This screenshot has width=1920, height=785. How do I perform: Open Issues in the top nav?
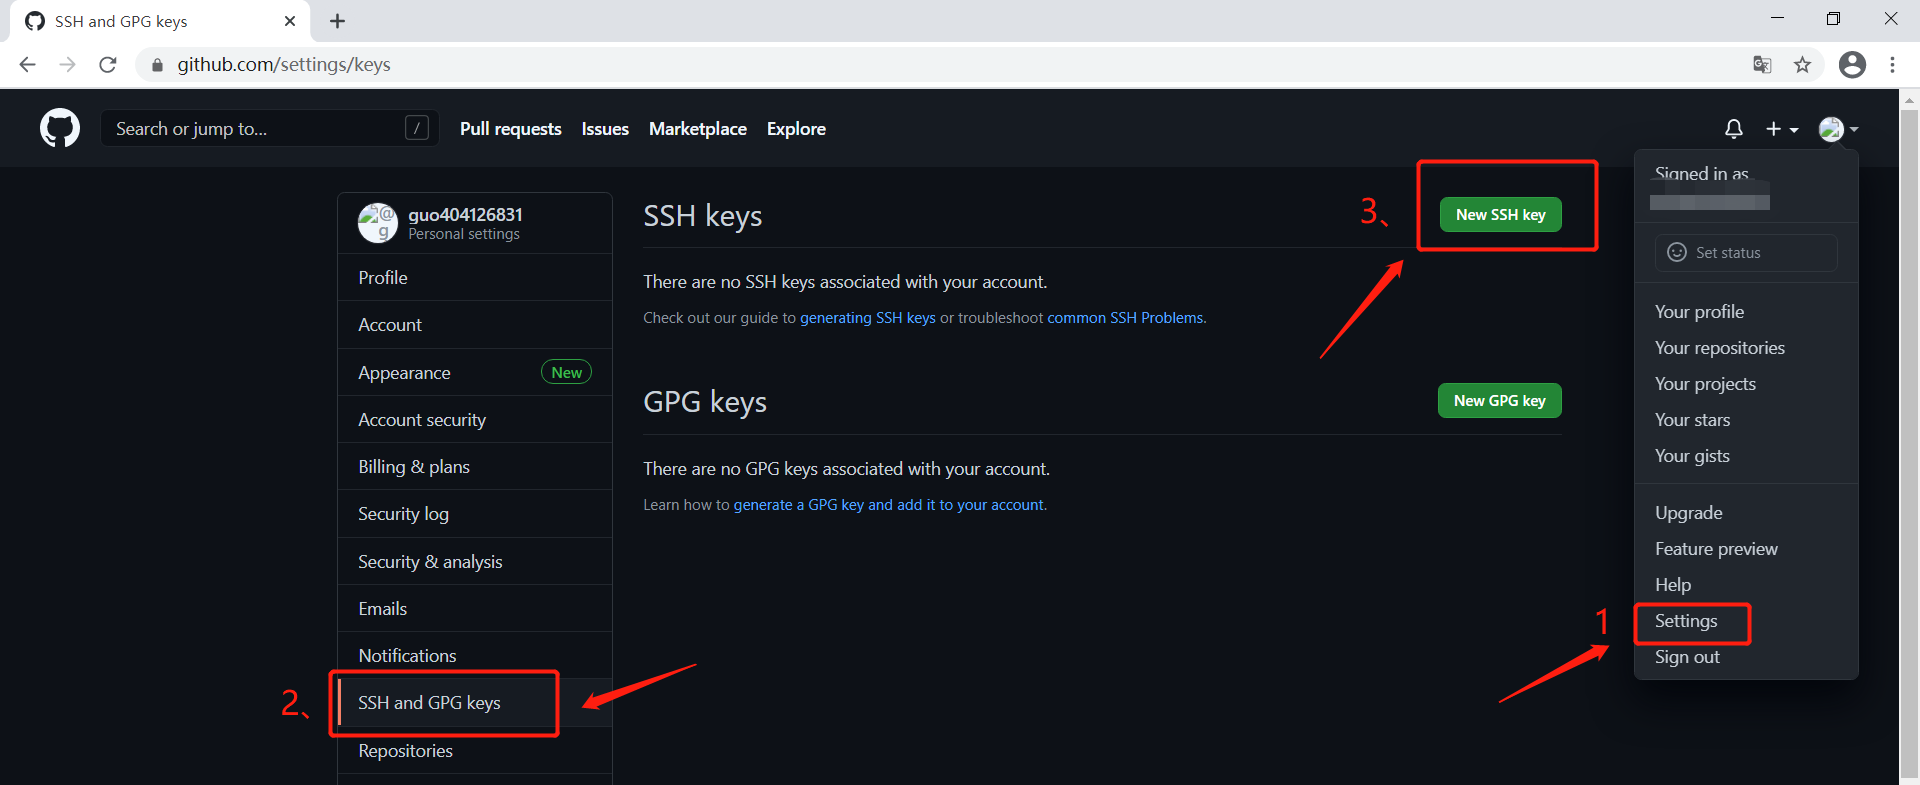tap(605, 129)
